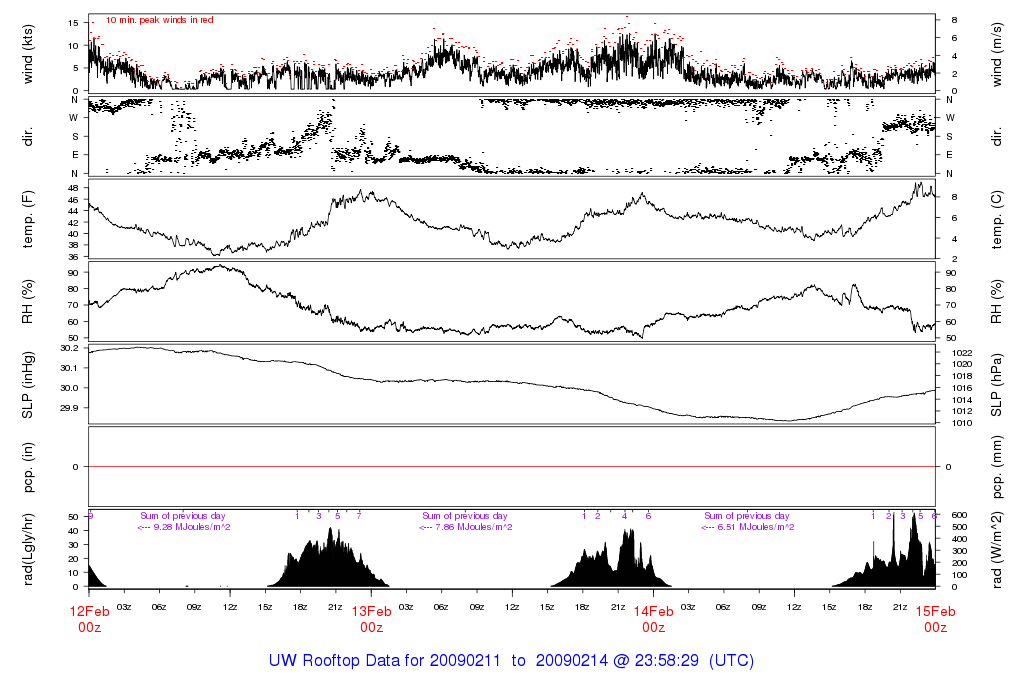Select the right-side 'RH (%)' axis label

pyautogui.click(x=997, y=302)
